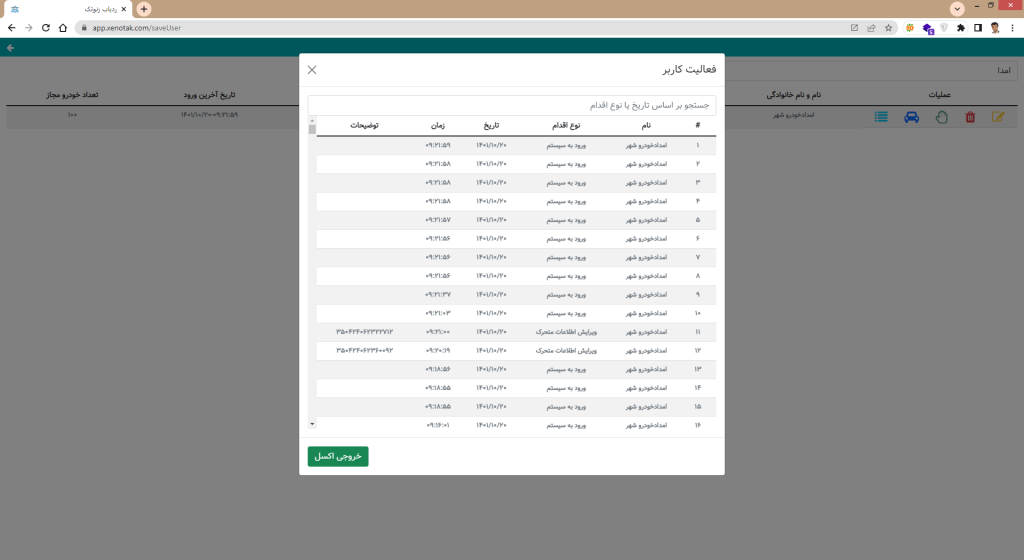1024x560 pixels.
Task: Open the Chrome three-dot menu
Action: (1012, 27)
